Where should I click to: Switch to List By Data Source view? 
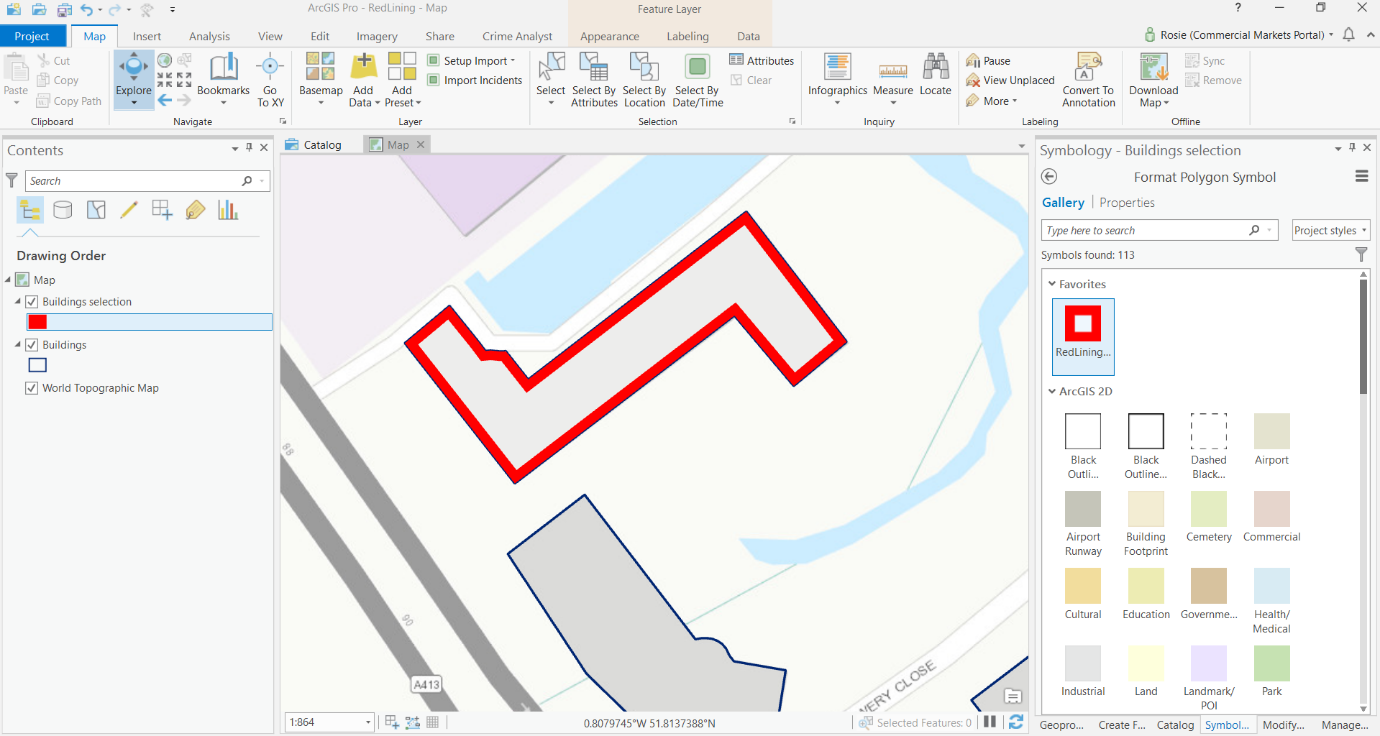point(62,210)
